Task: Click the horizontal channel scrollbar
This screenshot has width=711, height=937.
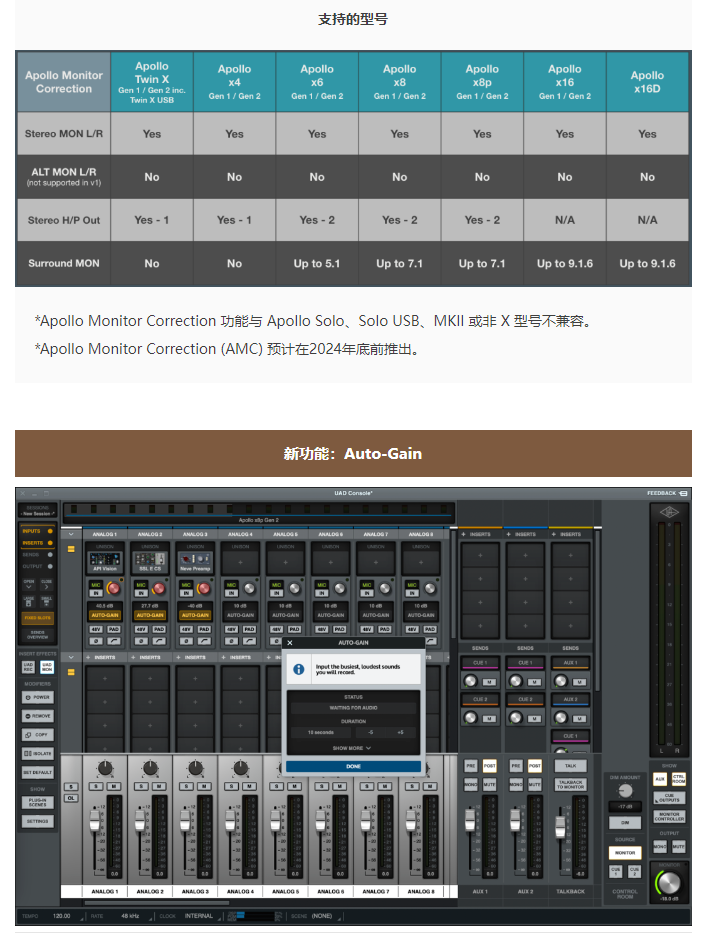Action: coord(157,903)
